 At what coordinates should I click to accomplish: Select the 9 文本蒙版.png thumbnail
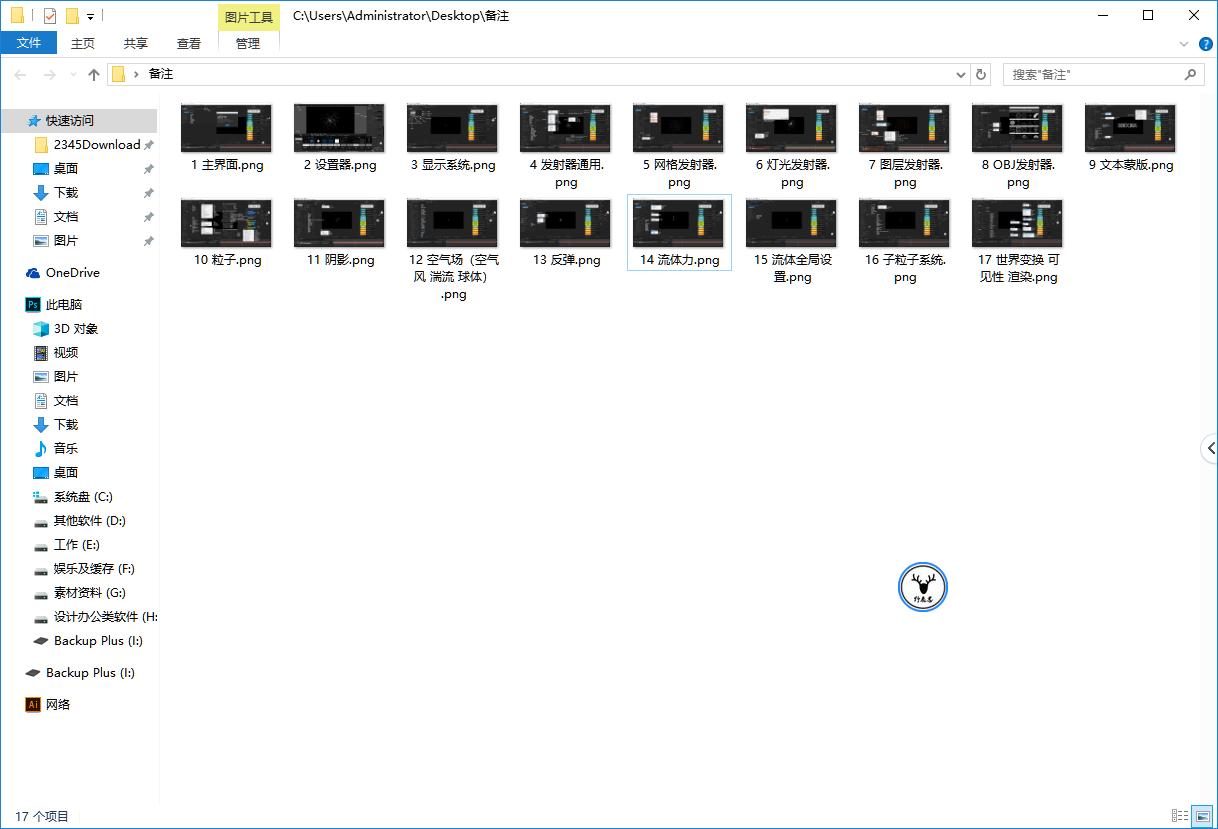click(x=1131, y=128)
